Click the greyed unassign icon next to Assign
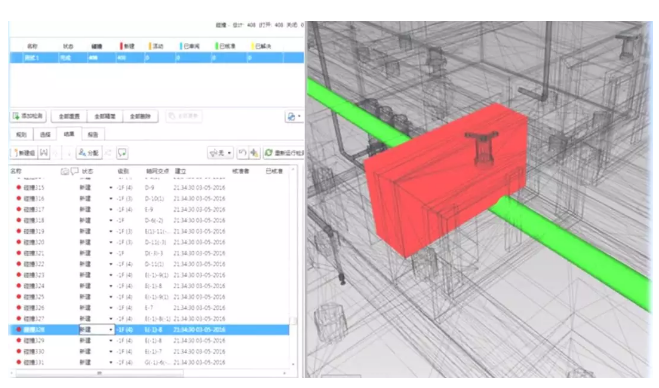 (108, 153)
